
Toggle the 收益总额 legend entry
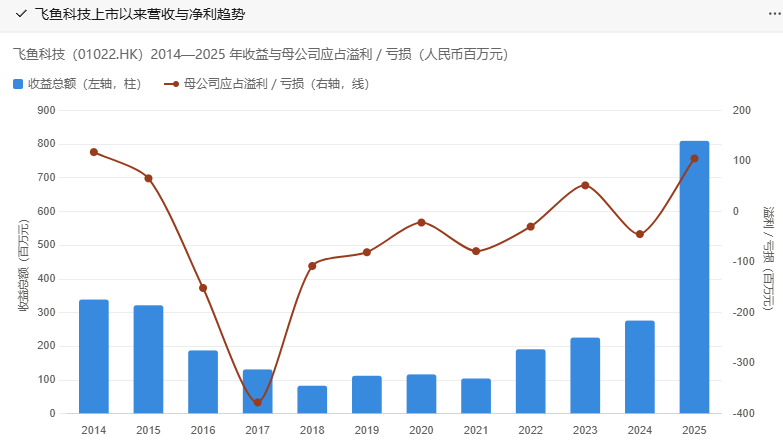click(x=77, y=84)
